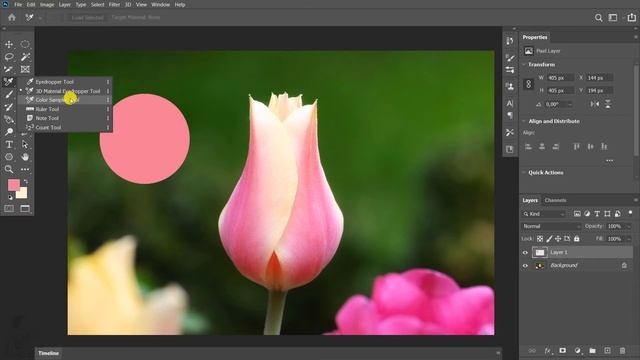Screen dimensions: 640x360
Task: Turn layer filtering on or off
Action: pyautogui.click(x=630, y=213)
